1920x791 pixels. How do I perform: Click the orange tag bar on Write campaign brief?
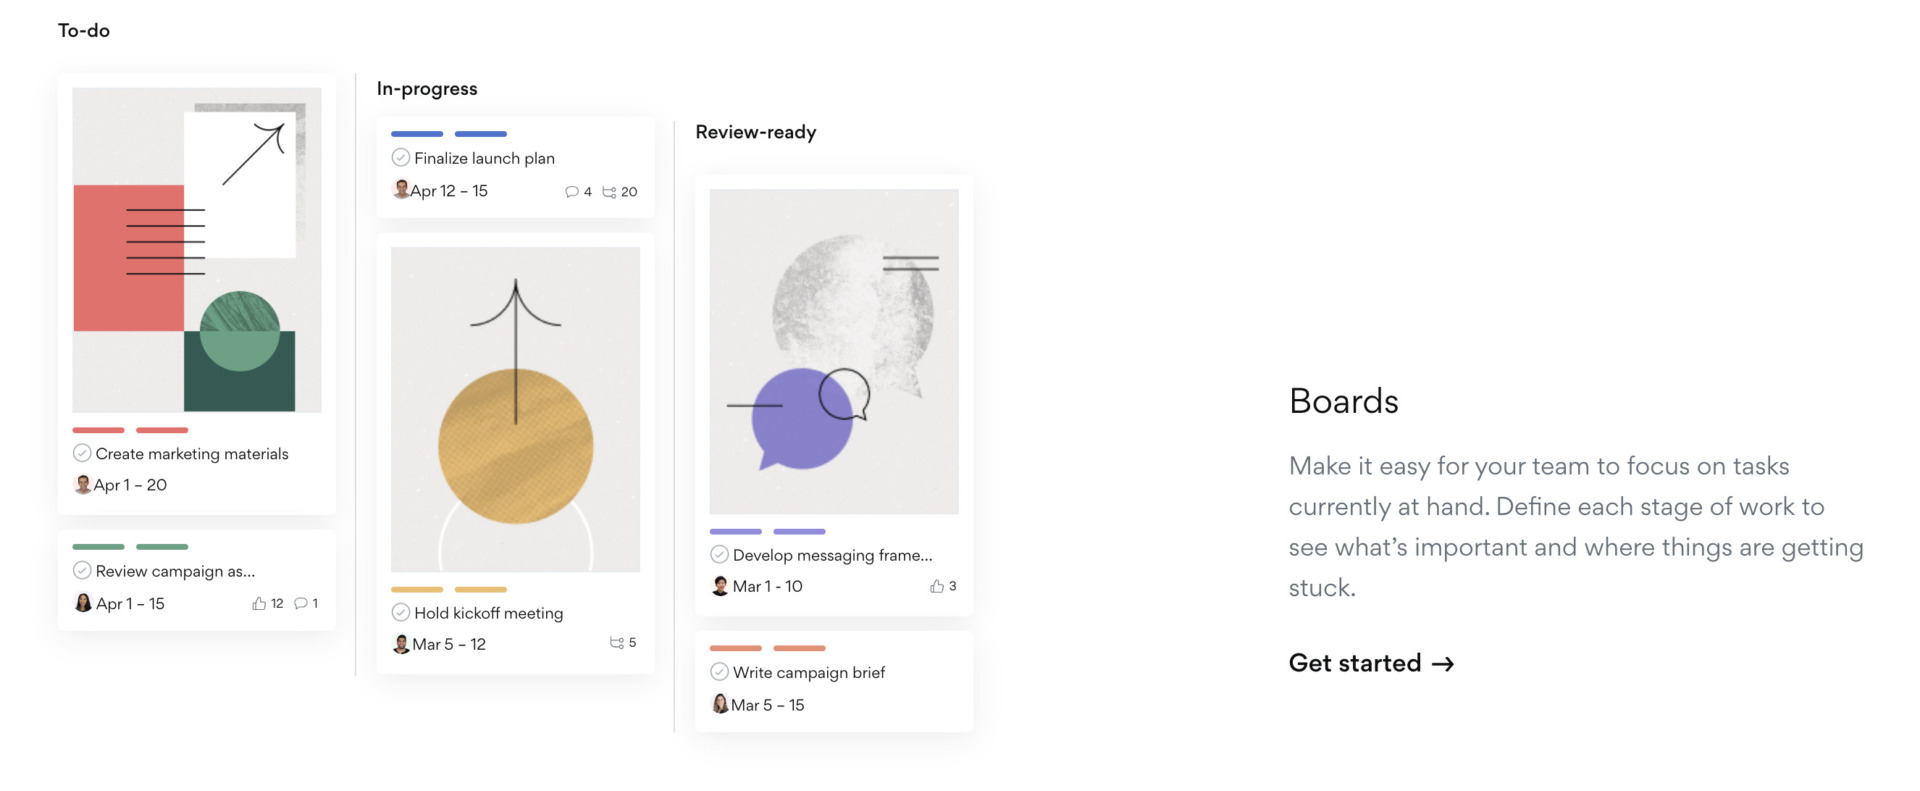pyautogui.click(x=735, y=648)
